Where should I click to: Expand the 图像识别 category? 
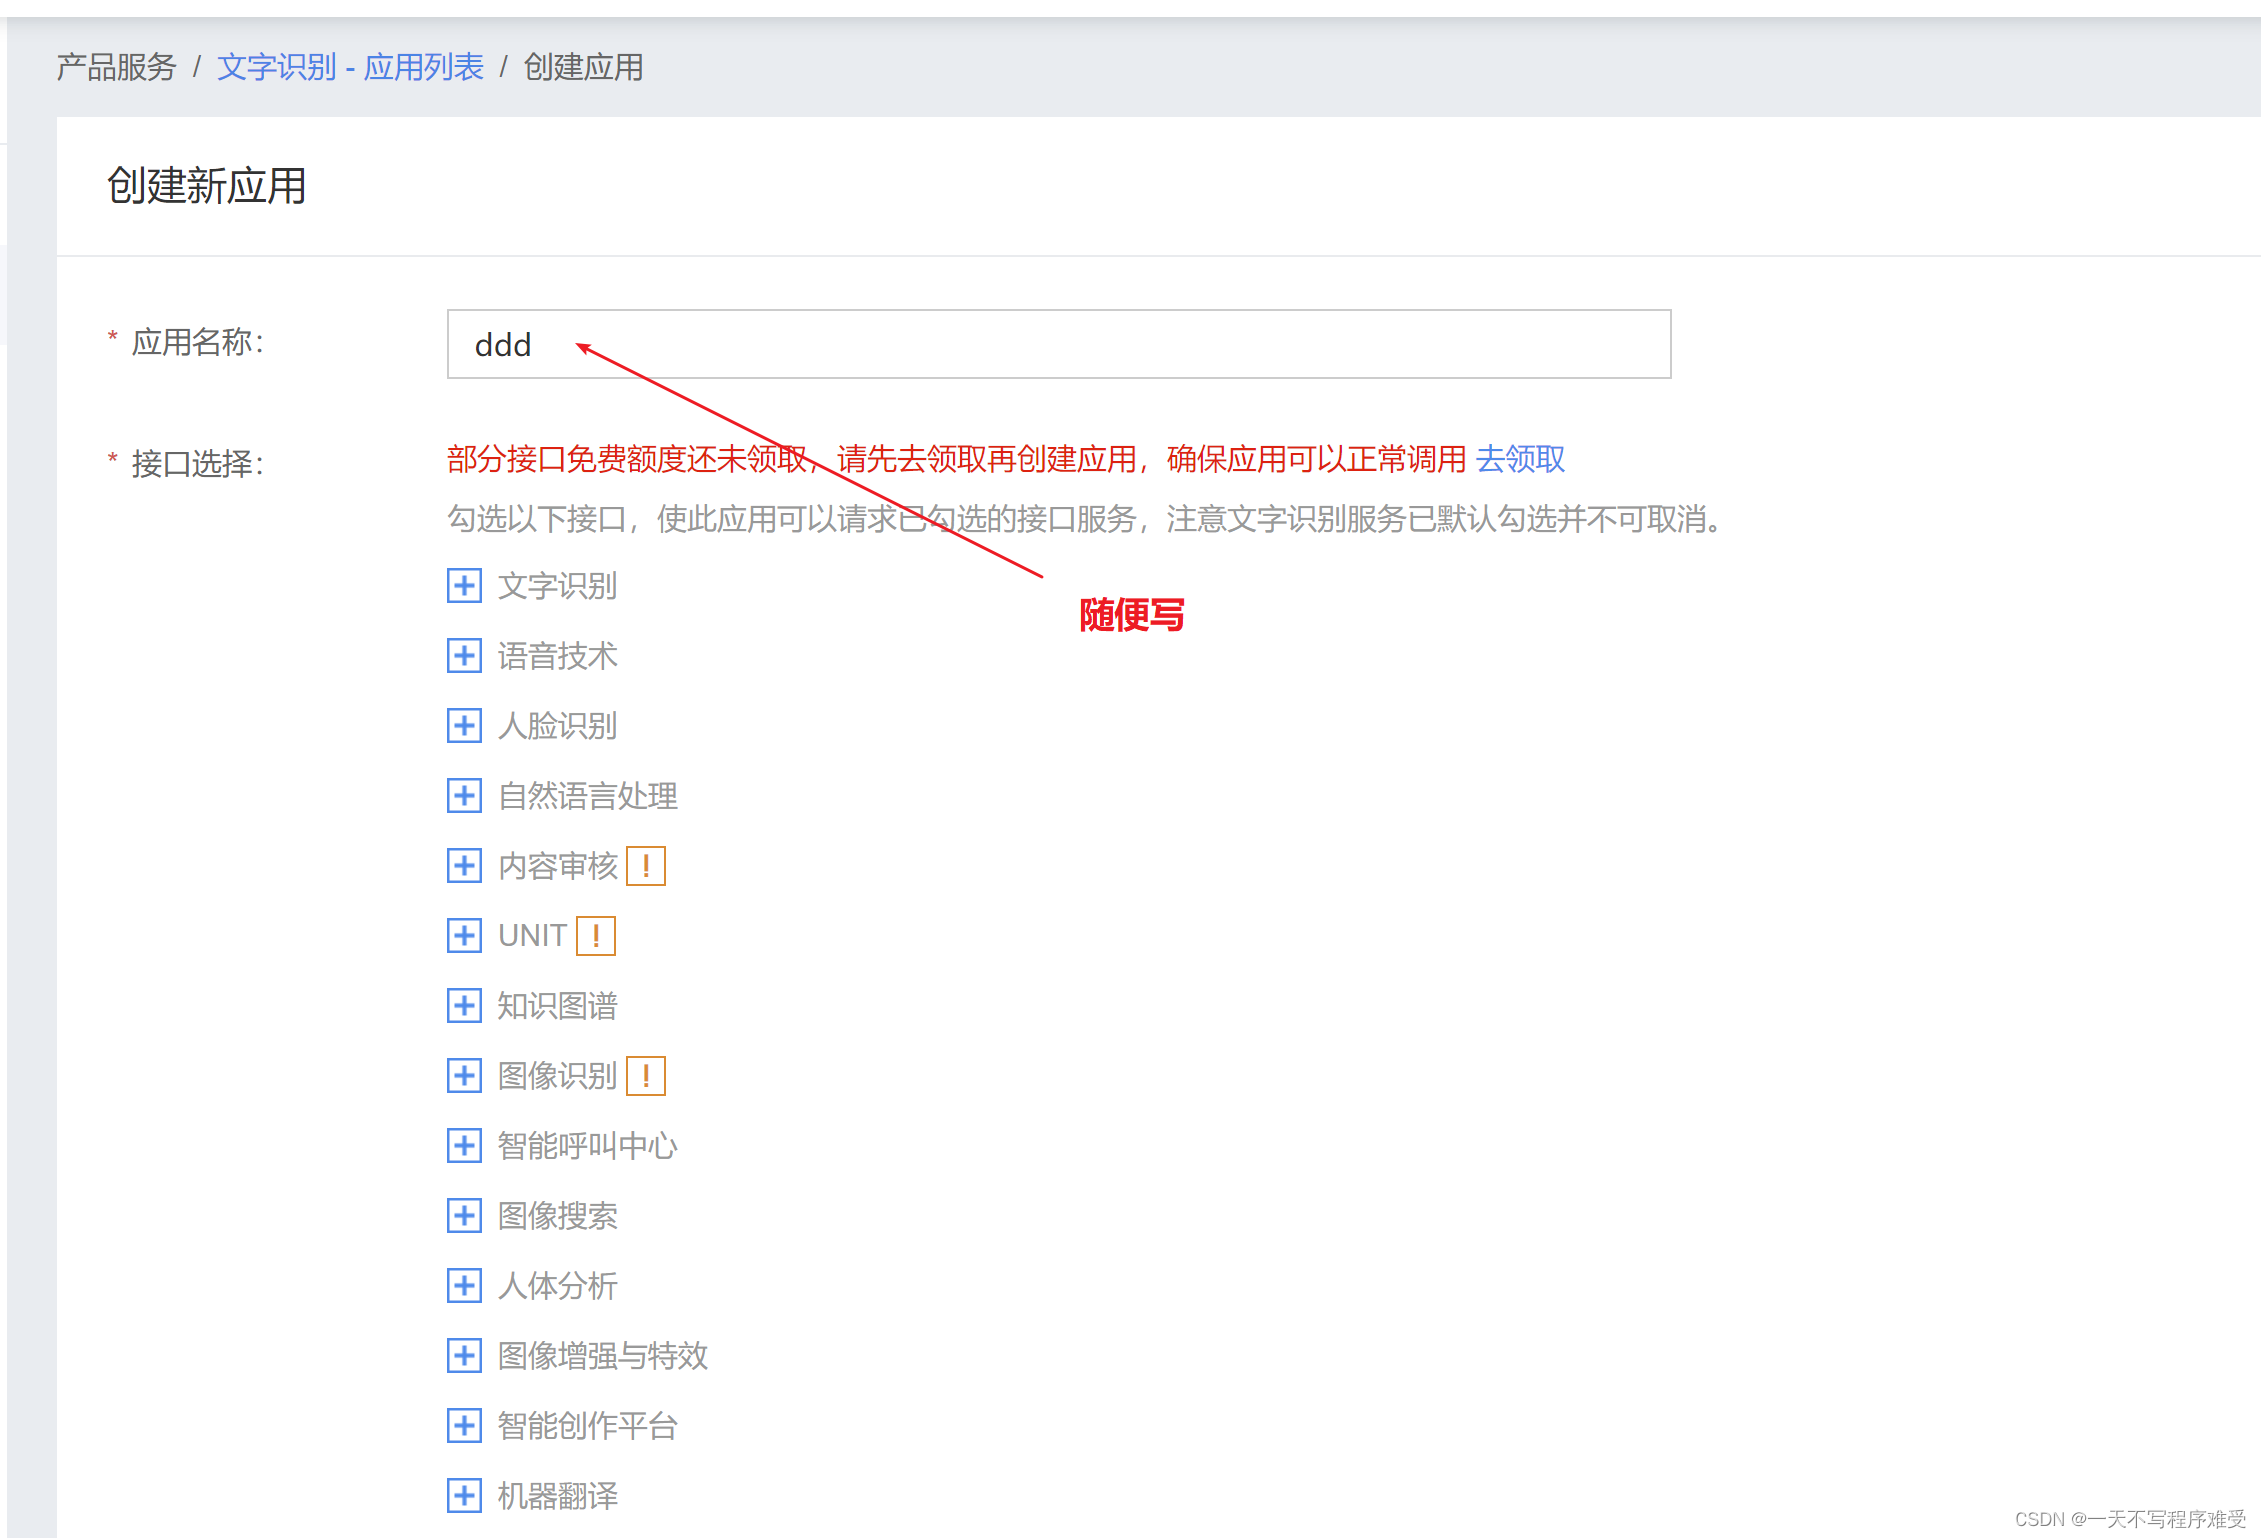coord(464,1076)
